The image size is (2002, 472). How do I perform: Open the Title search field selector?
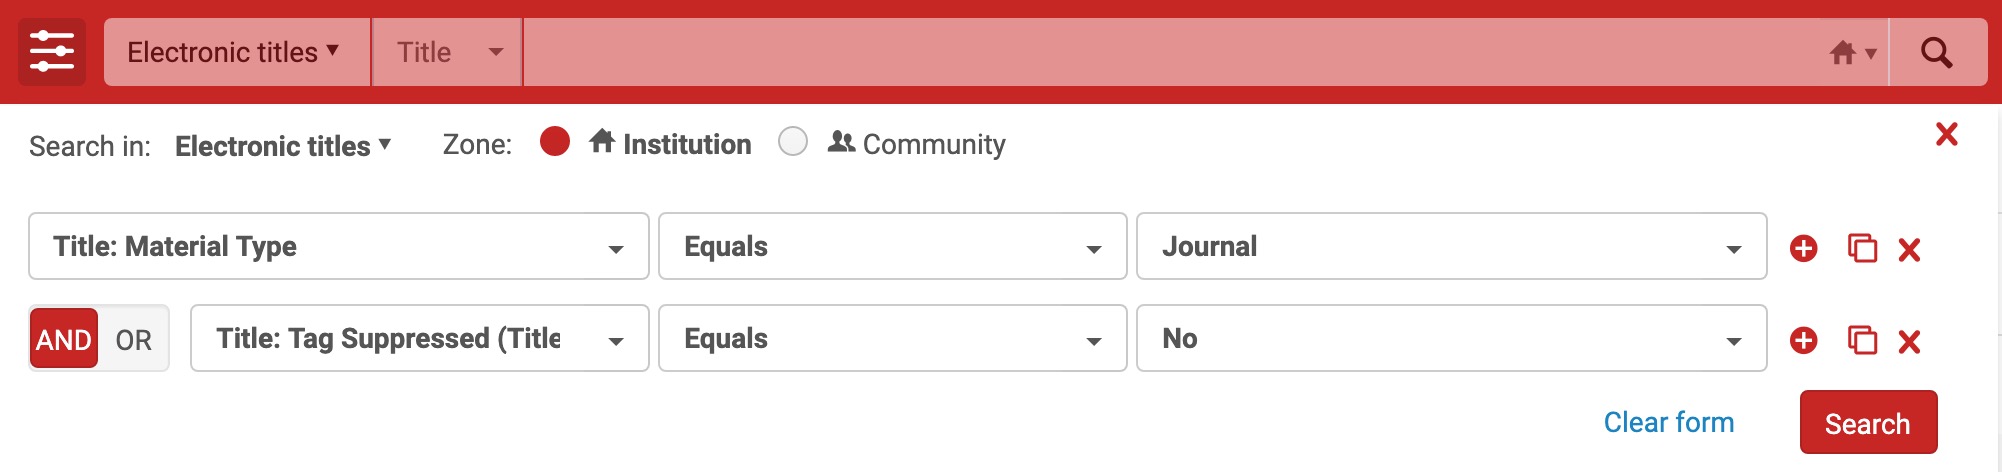[x=447, y=52]
